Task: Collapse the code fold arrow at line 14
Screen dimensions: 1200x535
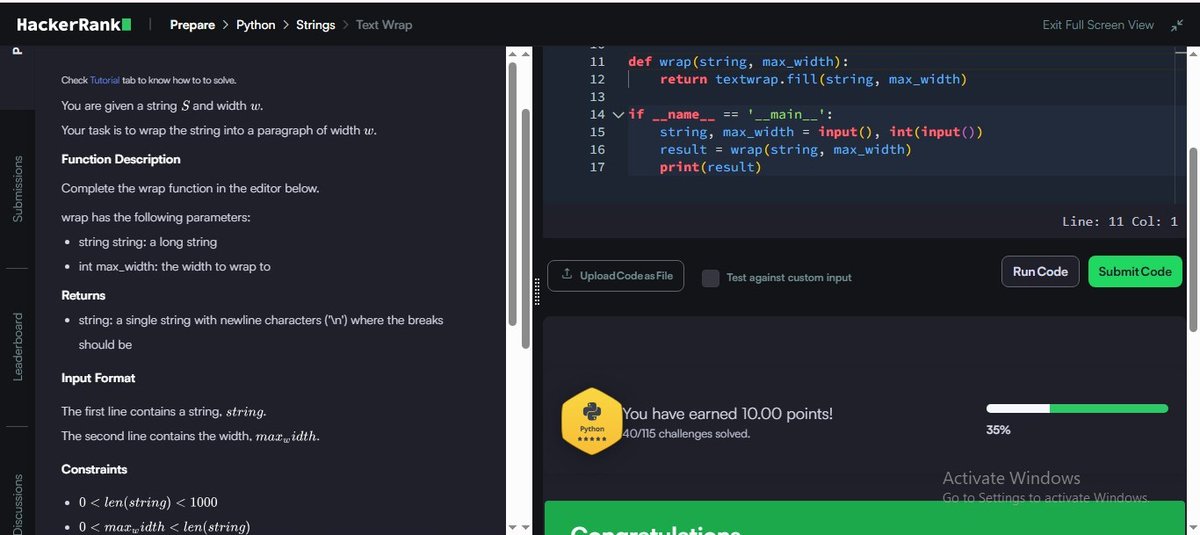Action: pyautogui.click(x=617, y=114)
